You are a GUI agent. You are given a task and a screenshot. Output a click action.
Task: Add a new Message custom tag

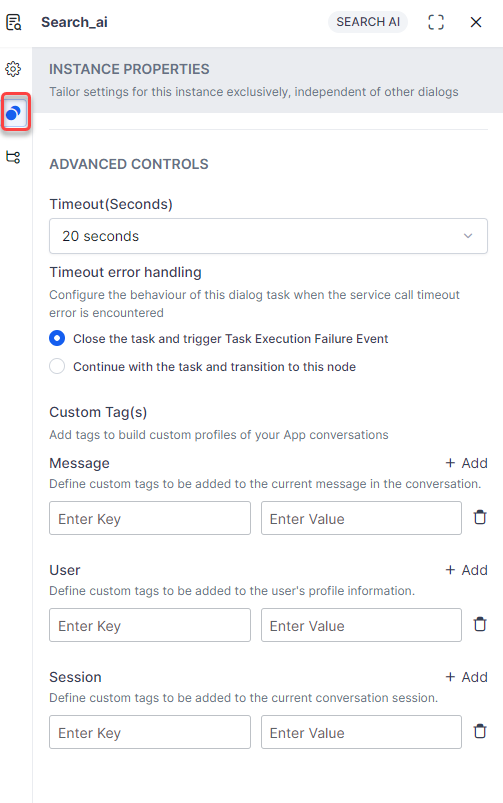(467, 463)
